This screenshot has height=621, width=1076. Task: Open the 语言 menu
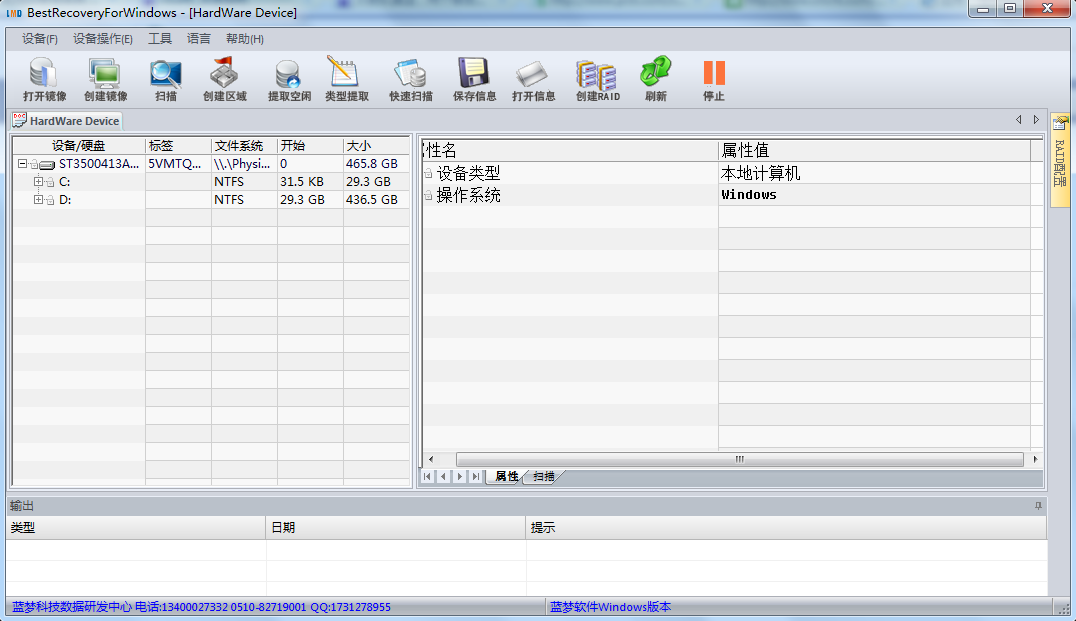[198, 39]
